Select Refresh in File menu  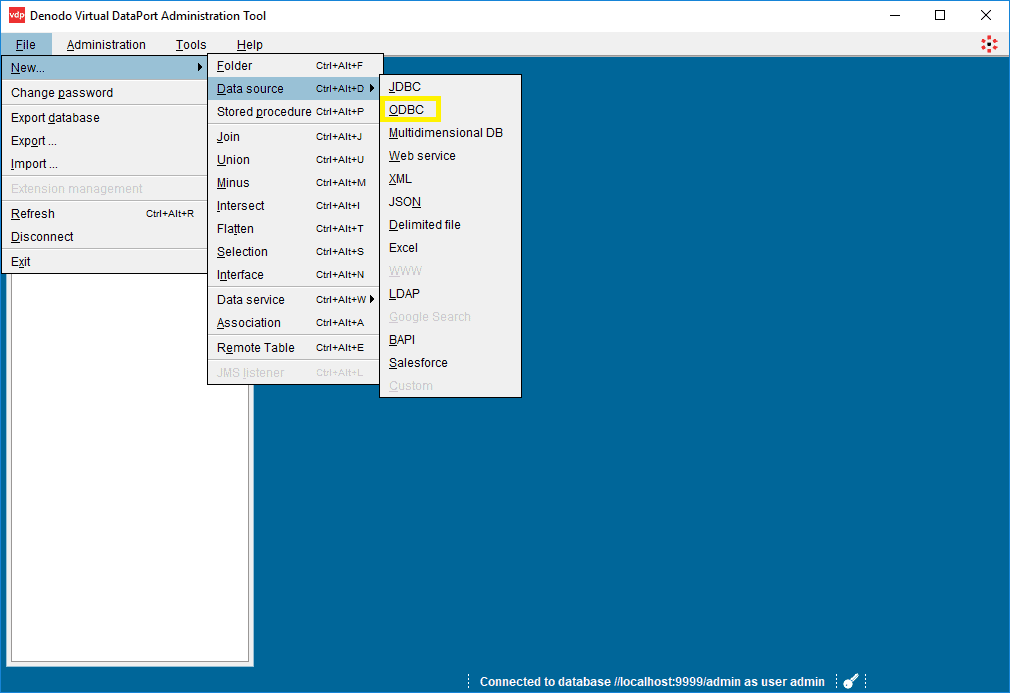(104, 214)
